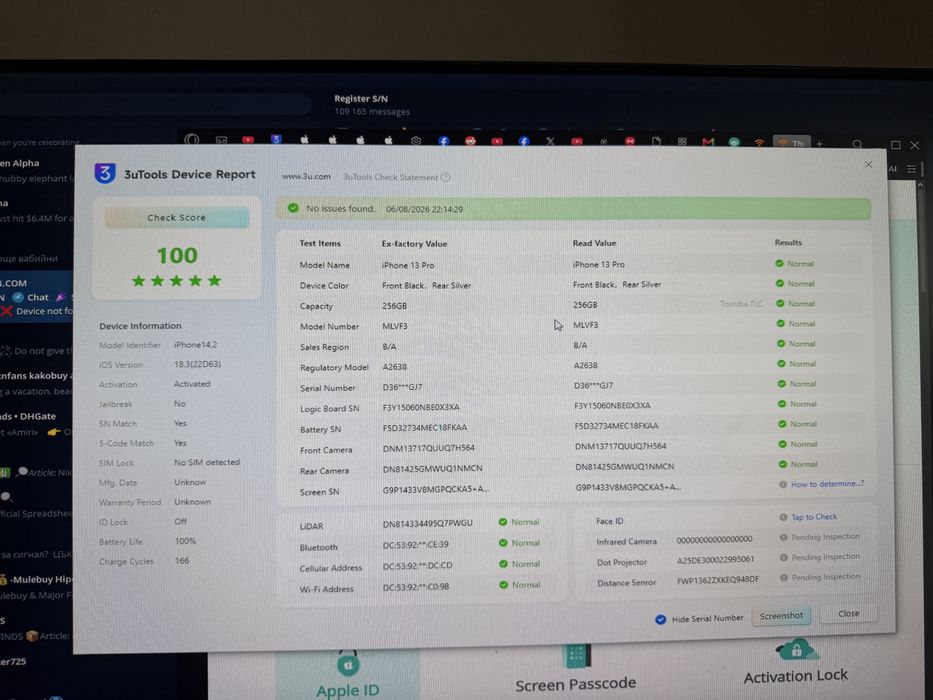Click the Normal status icon for Battery SN

pyautogui.click(x=782, y=424)
